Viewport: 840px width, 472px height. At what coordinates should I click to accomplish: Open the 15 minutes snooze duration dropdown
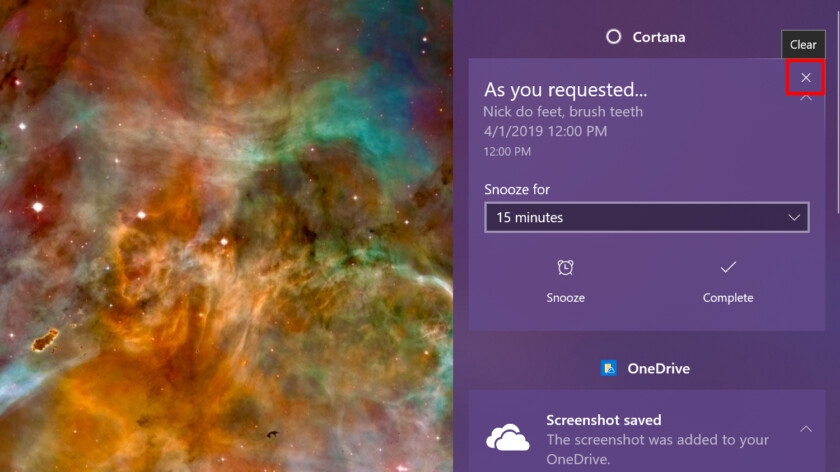click(647, 218)
